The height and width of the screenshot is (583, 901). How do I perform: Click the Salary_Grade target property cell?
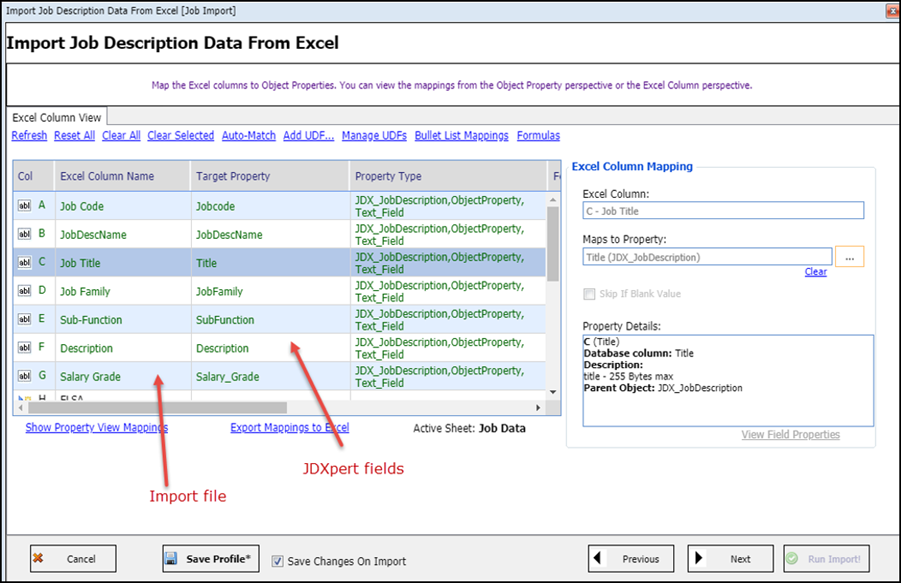point(270,376)
